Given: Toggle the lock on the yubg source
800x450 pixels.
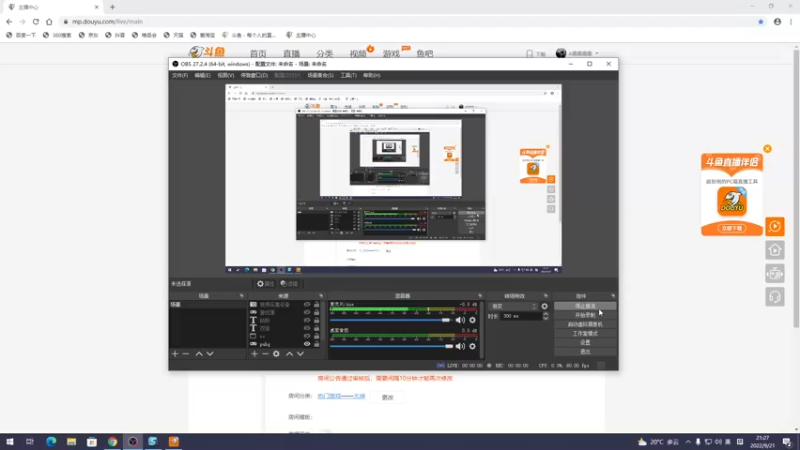Looking at the screenshot, I should (316, 344).
